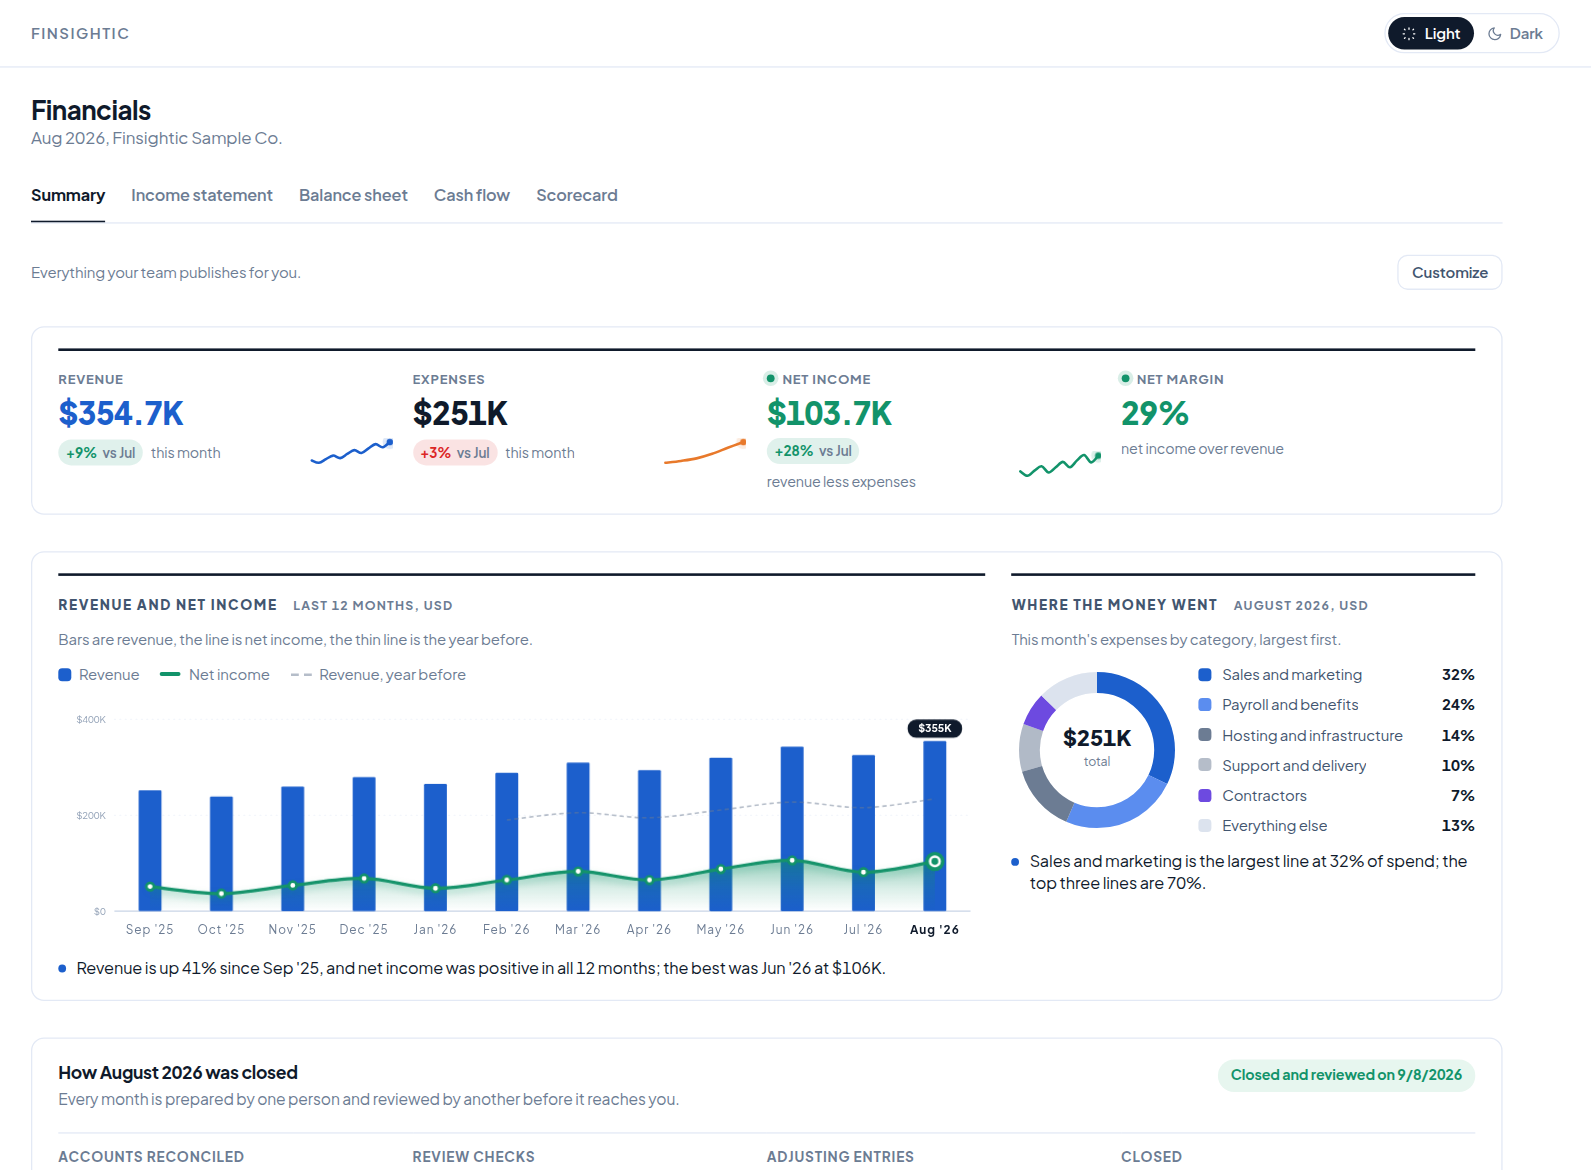Viewport: 1591px width, 1170px height.
Task: Open the Balance sheet tab
Action: pyautogui.click(x=353, y=195)
